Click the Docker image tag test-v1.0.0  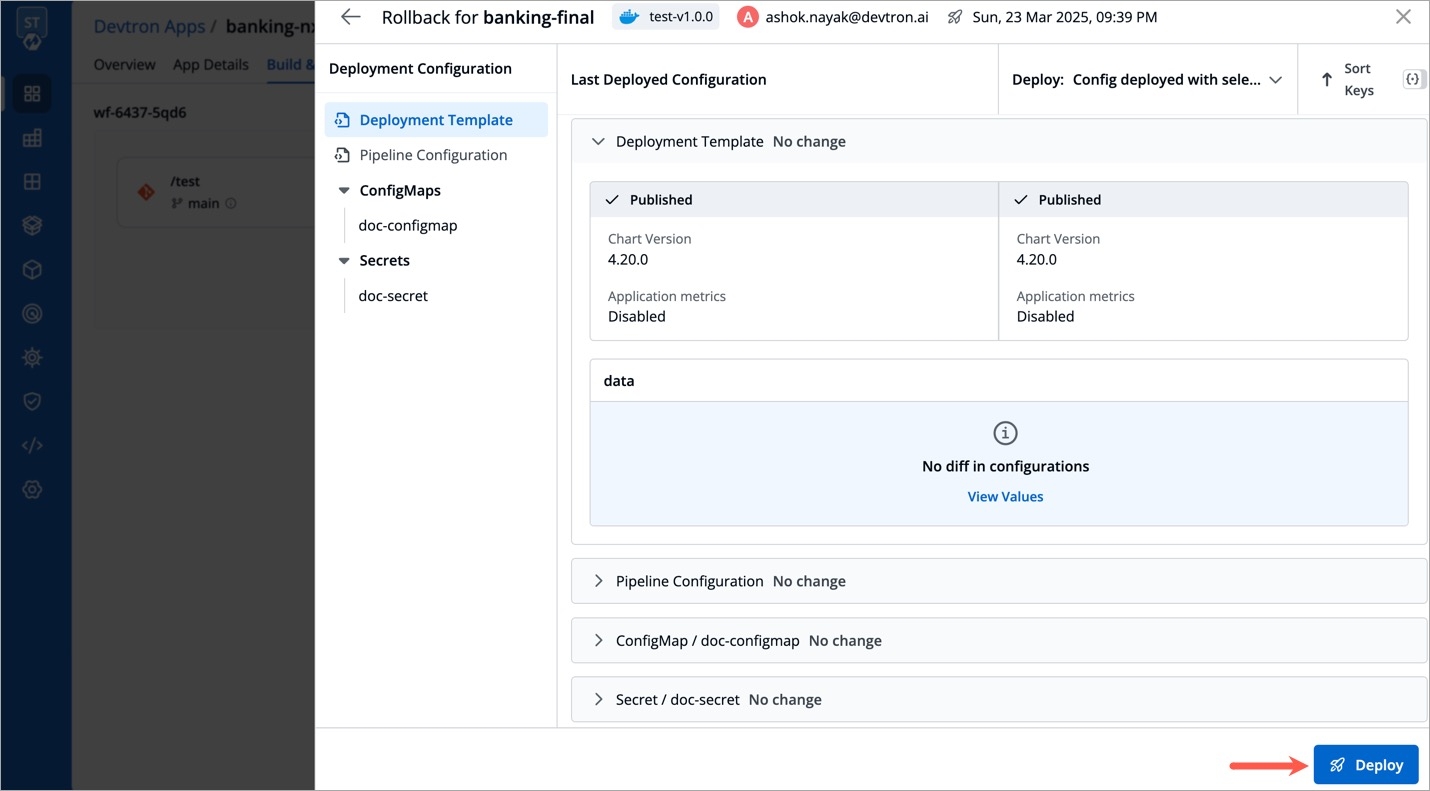(x=666, y=17)
